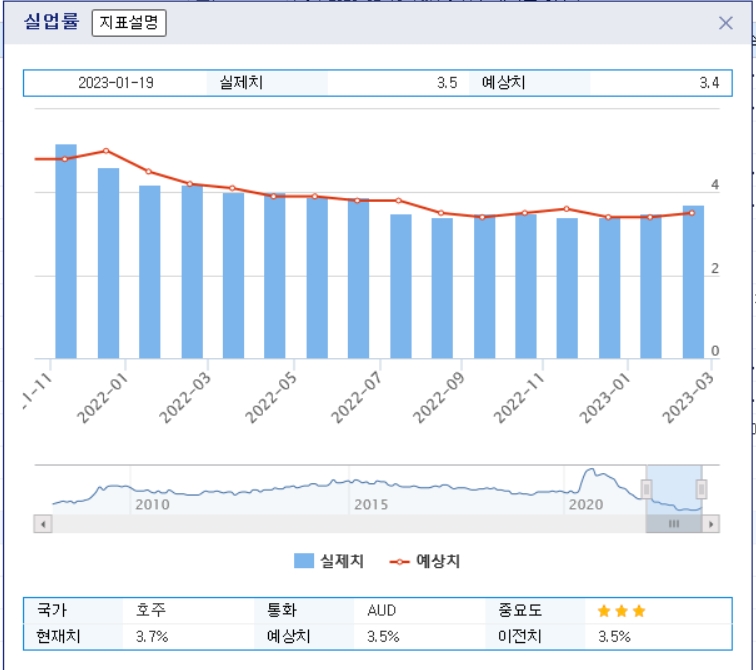756x670 pixels.
Task: Click the 이전치 value 3.5%
Action: point(614,637)
